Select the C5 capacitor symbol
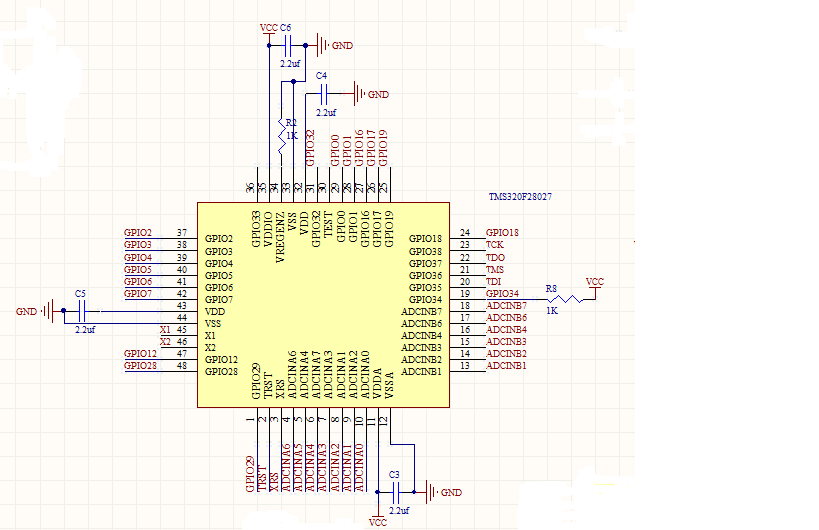The height and width of the screenshot is (530, 819). (81, 312)
